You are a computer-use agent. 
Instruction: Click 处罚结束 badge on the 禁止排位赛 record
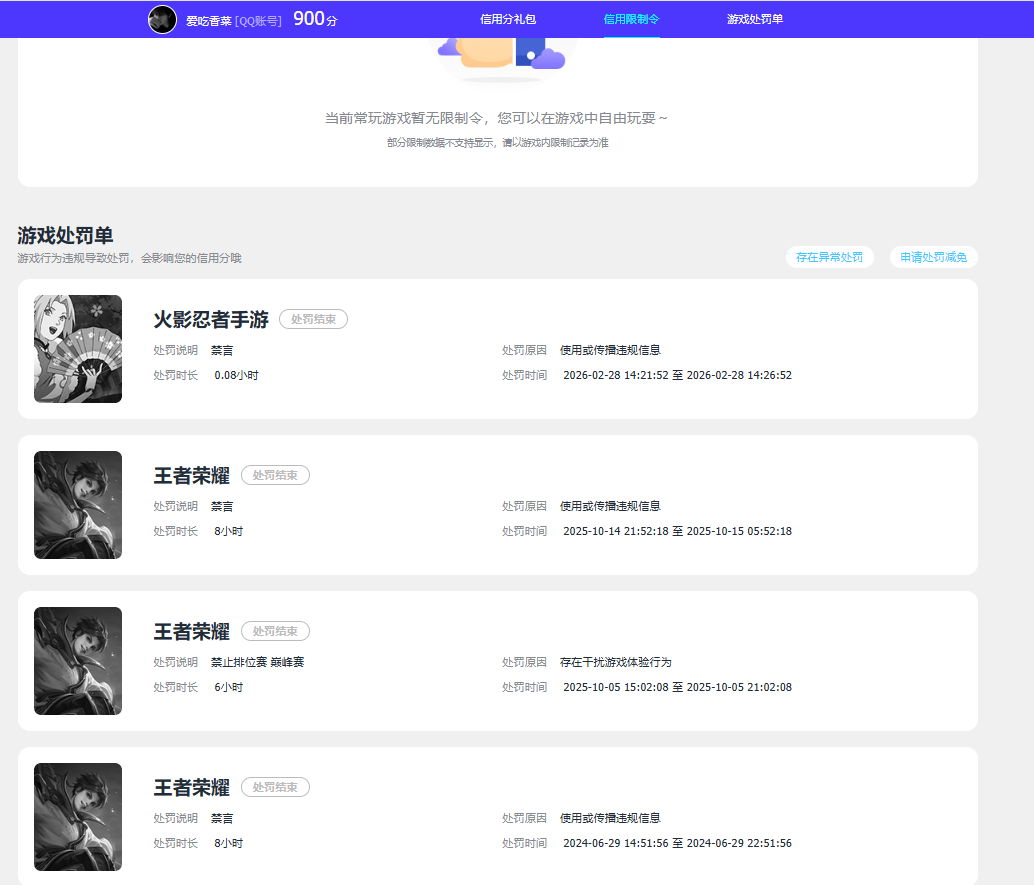point(275,631)
